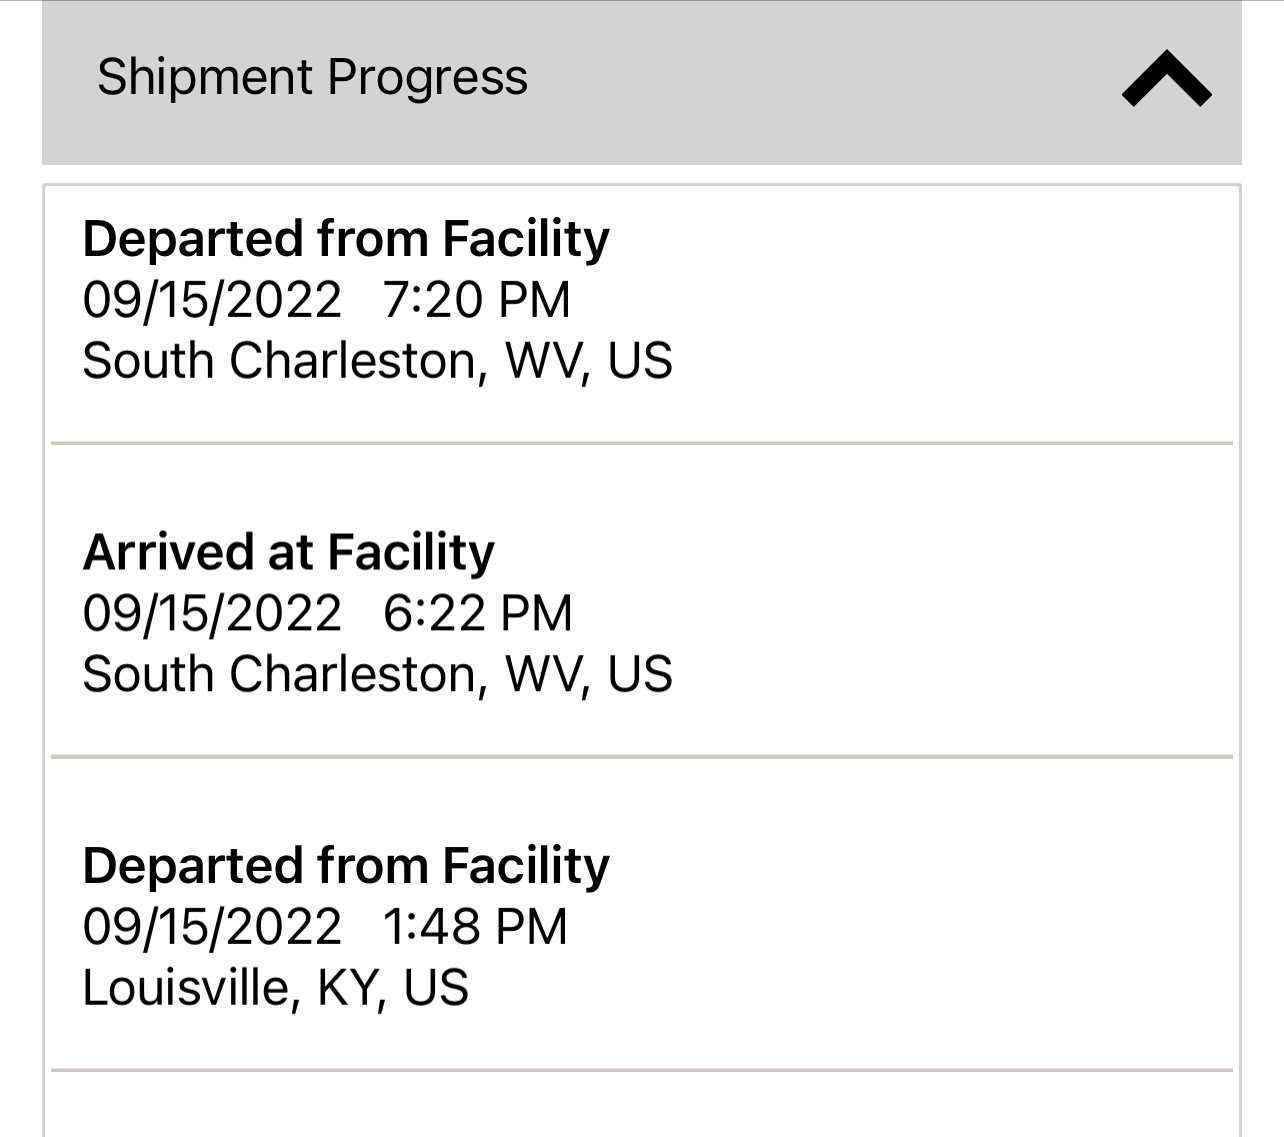The image size is (1284, 1137).
Task: Click the 7:20 PM time value
Action: pyautogui.click(x=477, y=300)
